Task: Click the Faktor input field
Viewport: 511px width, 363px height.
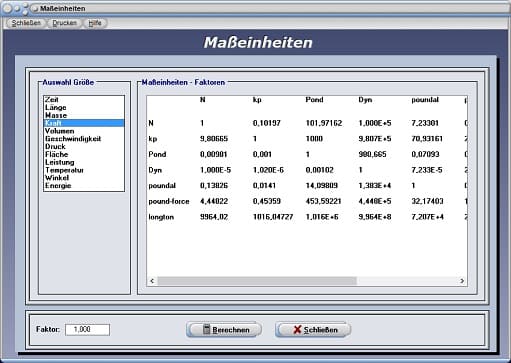Action: [x=87, y=329]
